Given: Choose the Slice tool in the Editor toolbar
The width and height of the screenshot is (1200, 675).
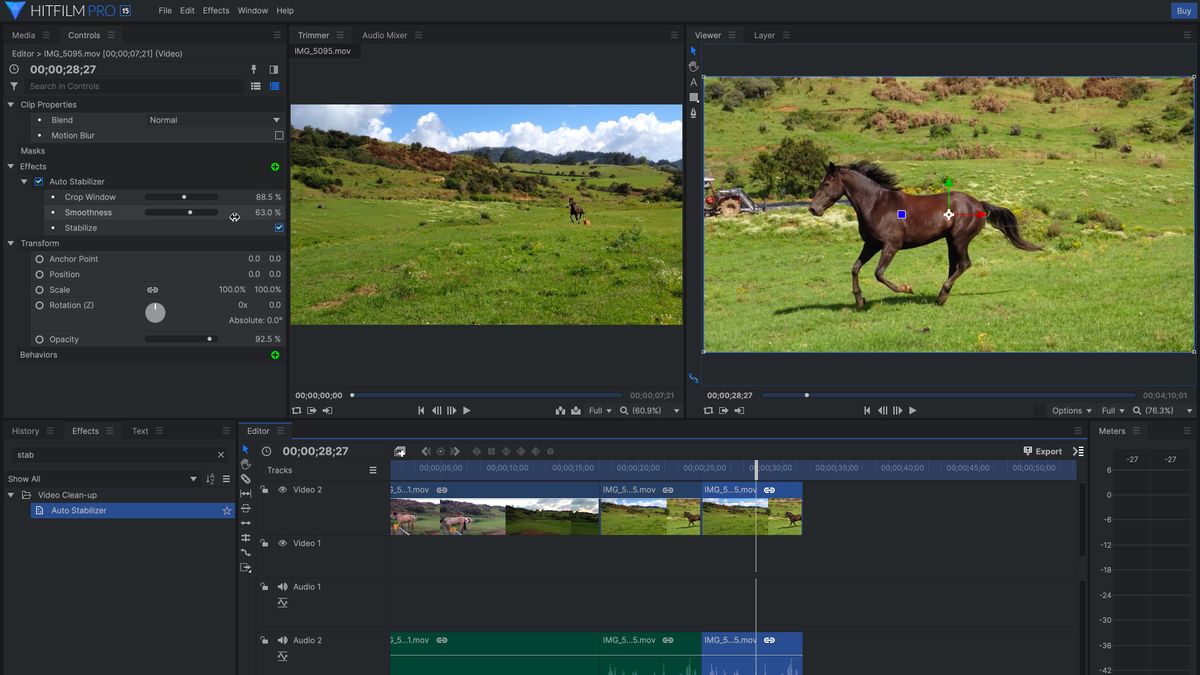Looking at the screenshot, I should [x=245, y=479].
